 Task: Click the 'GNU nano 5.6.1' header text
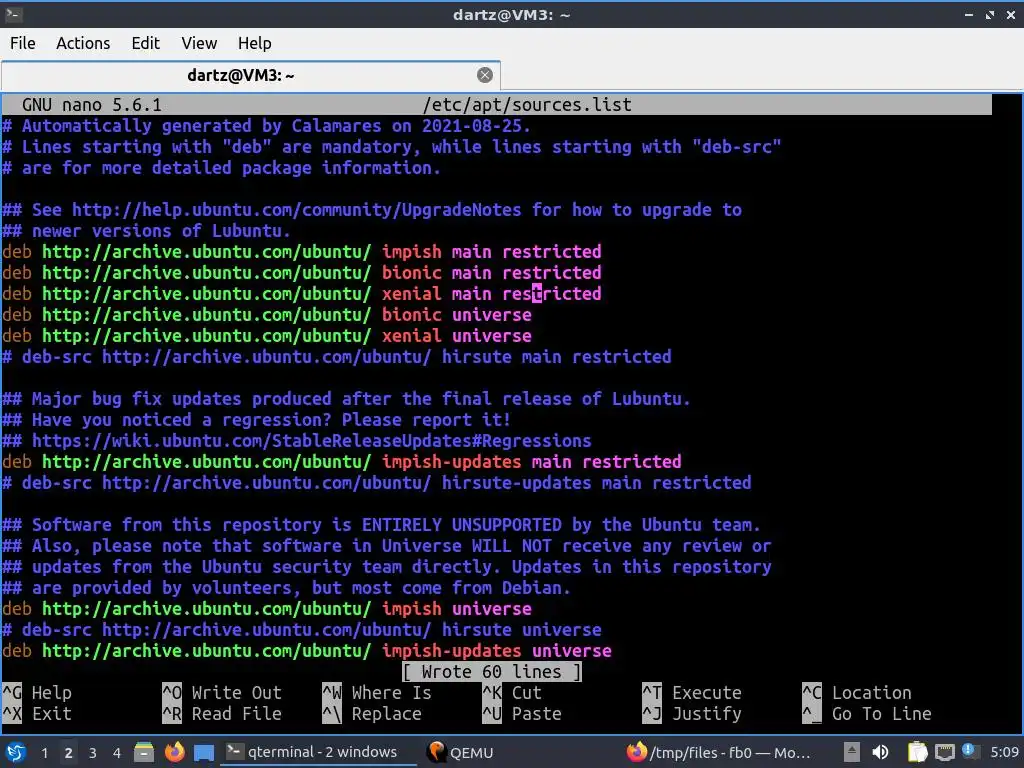pyautogui.click(x=91, y=104)
